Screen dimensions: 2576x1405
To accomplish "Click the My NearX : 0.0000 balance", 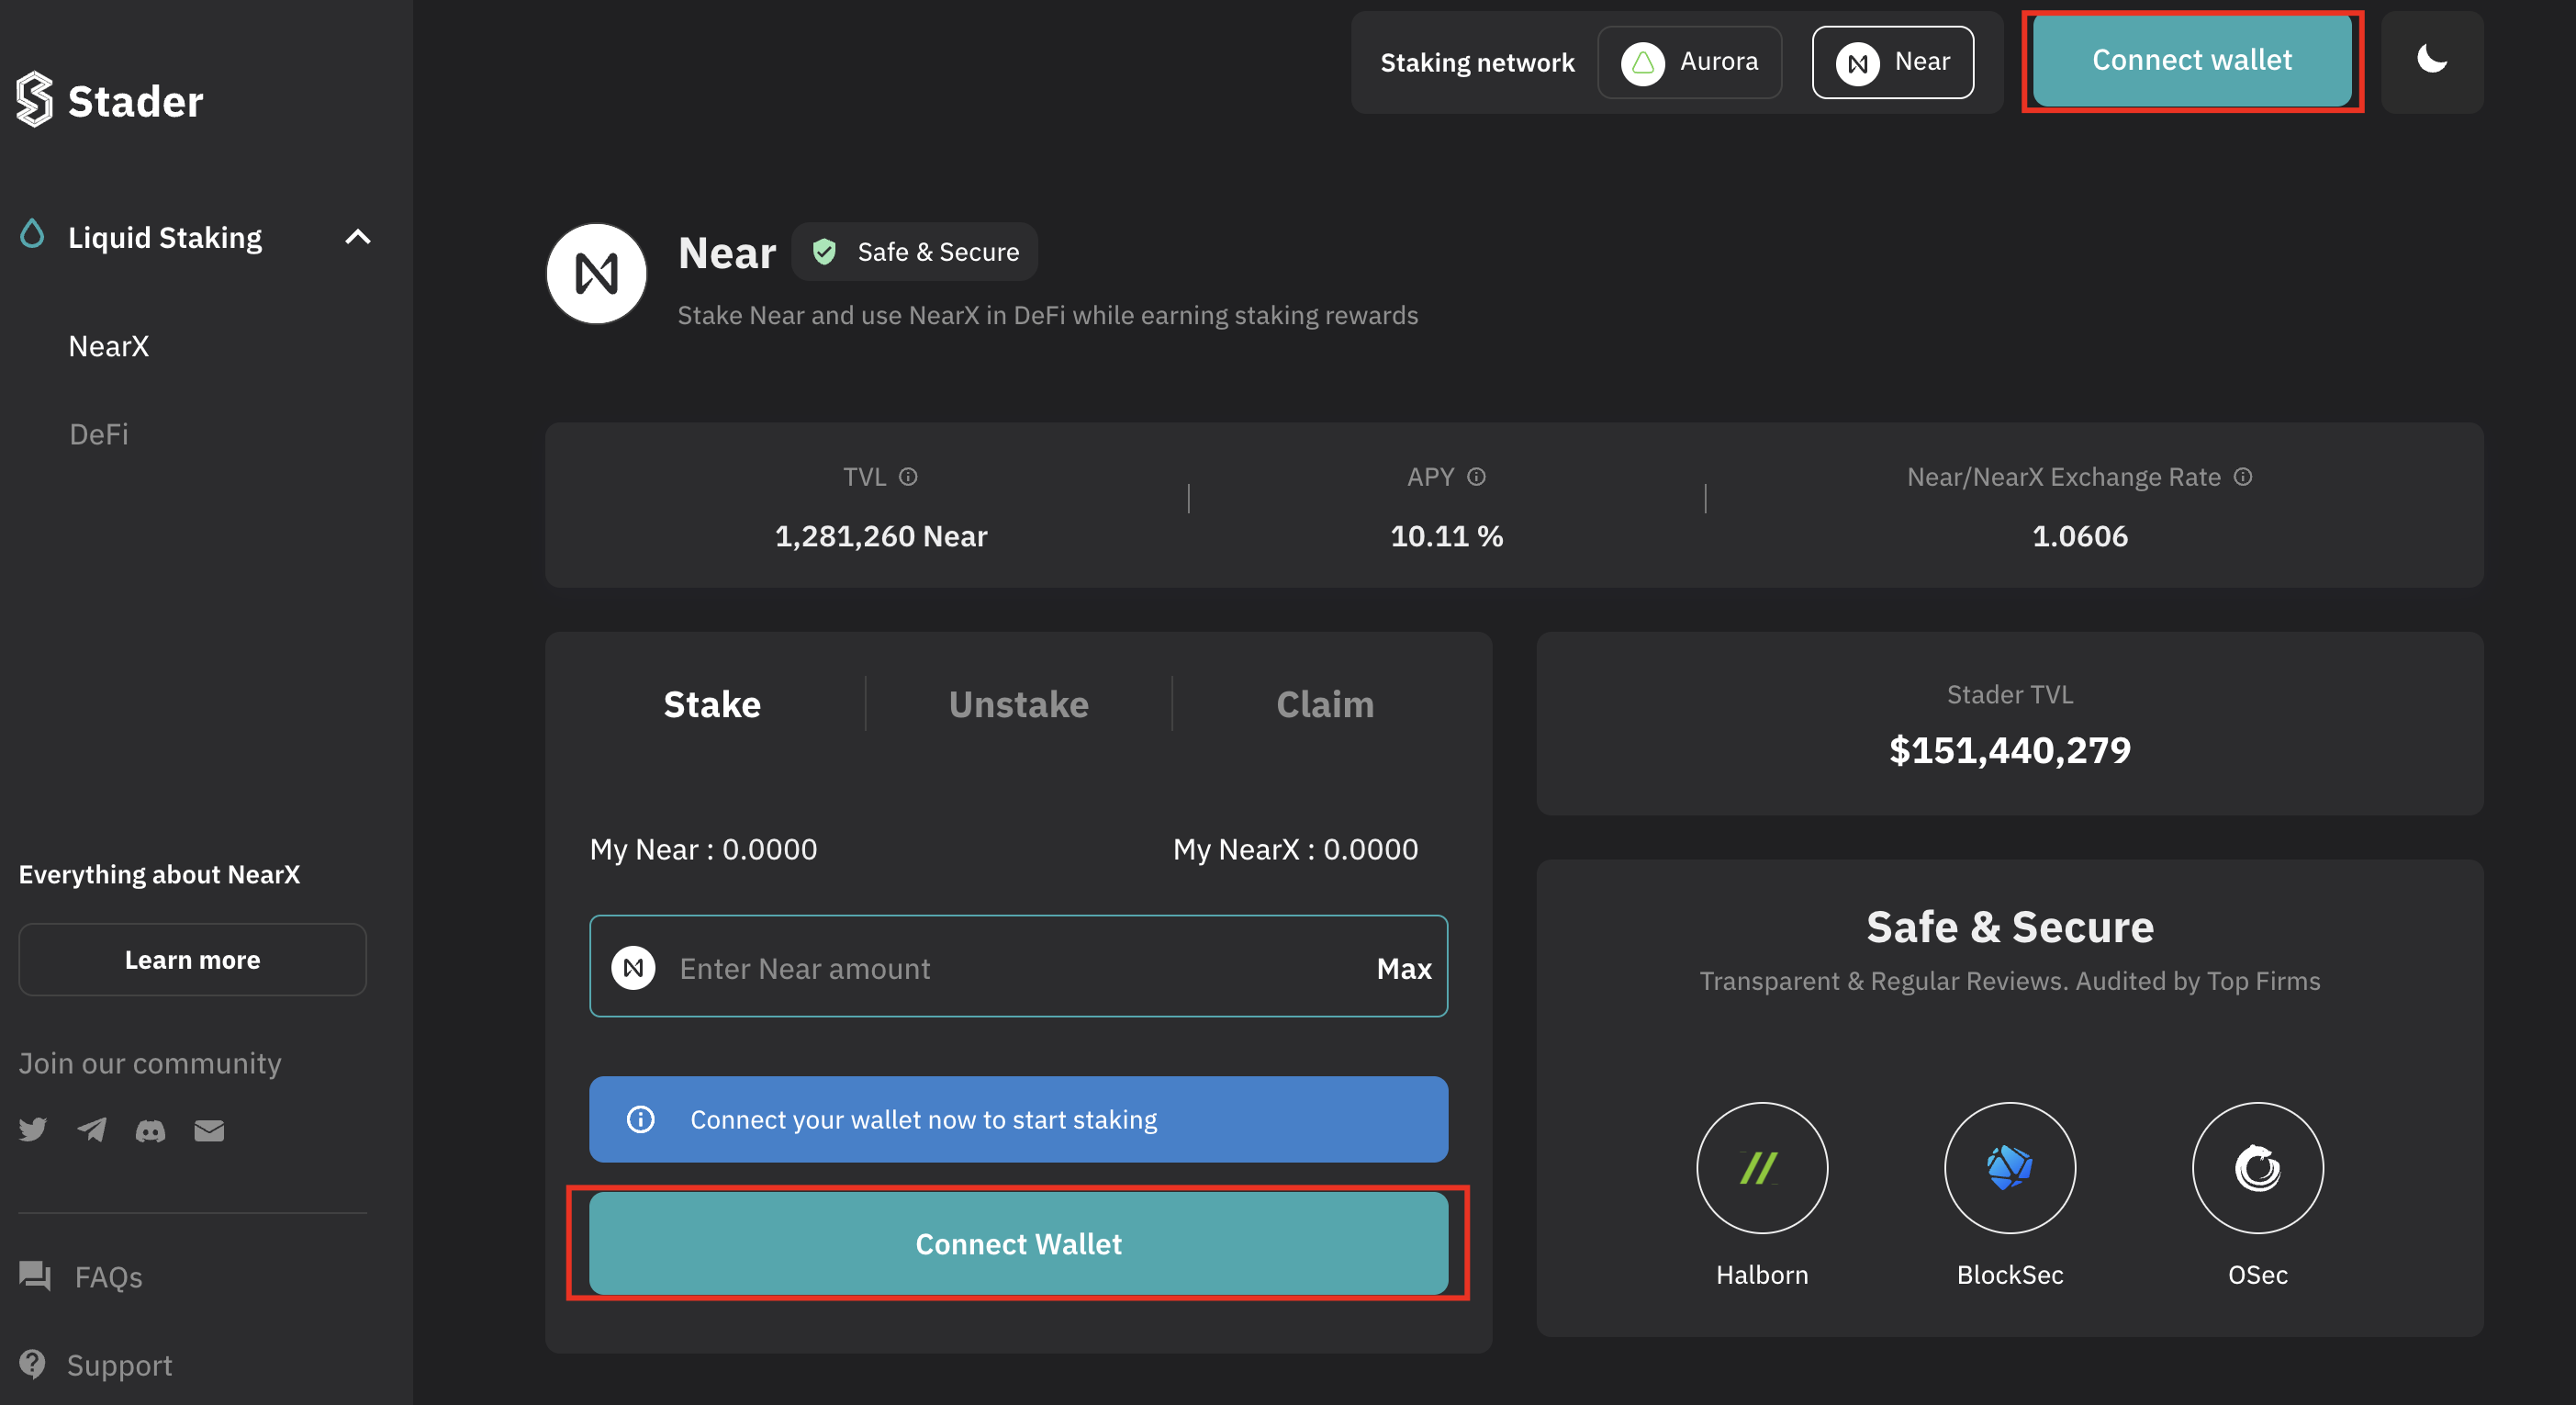I will [1295, 849].
